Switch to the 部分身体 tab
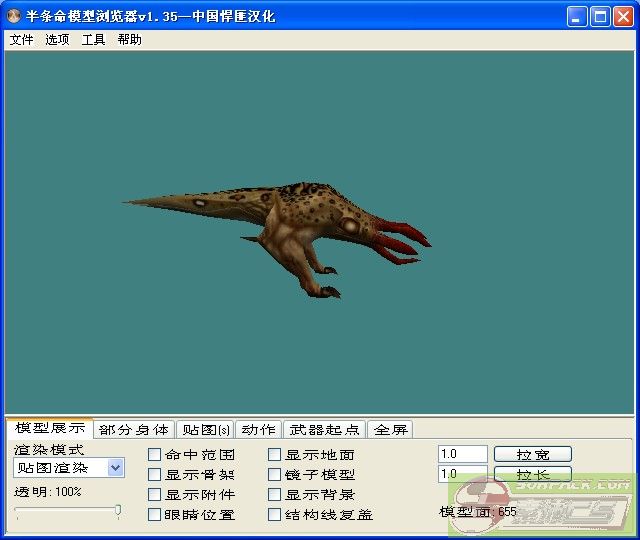 pos(134,430)
